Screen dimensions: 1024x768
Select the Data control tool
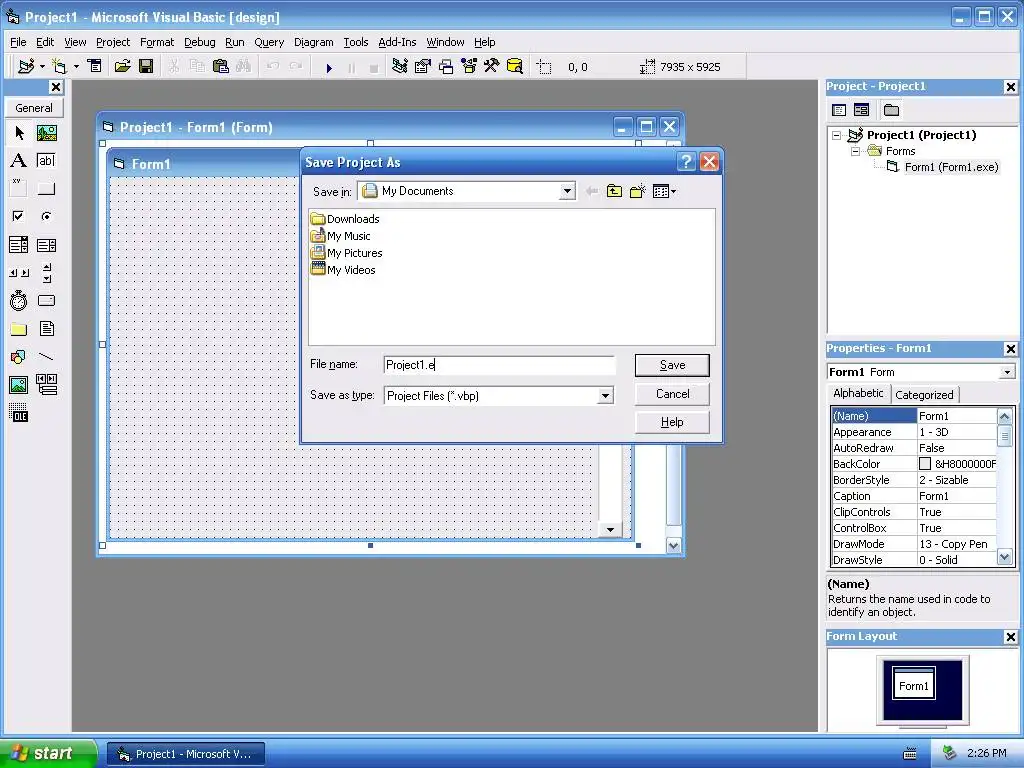point(46,385)
